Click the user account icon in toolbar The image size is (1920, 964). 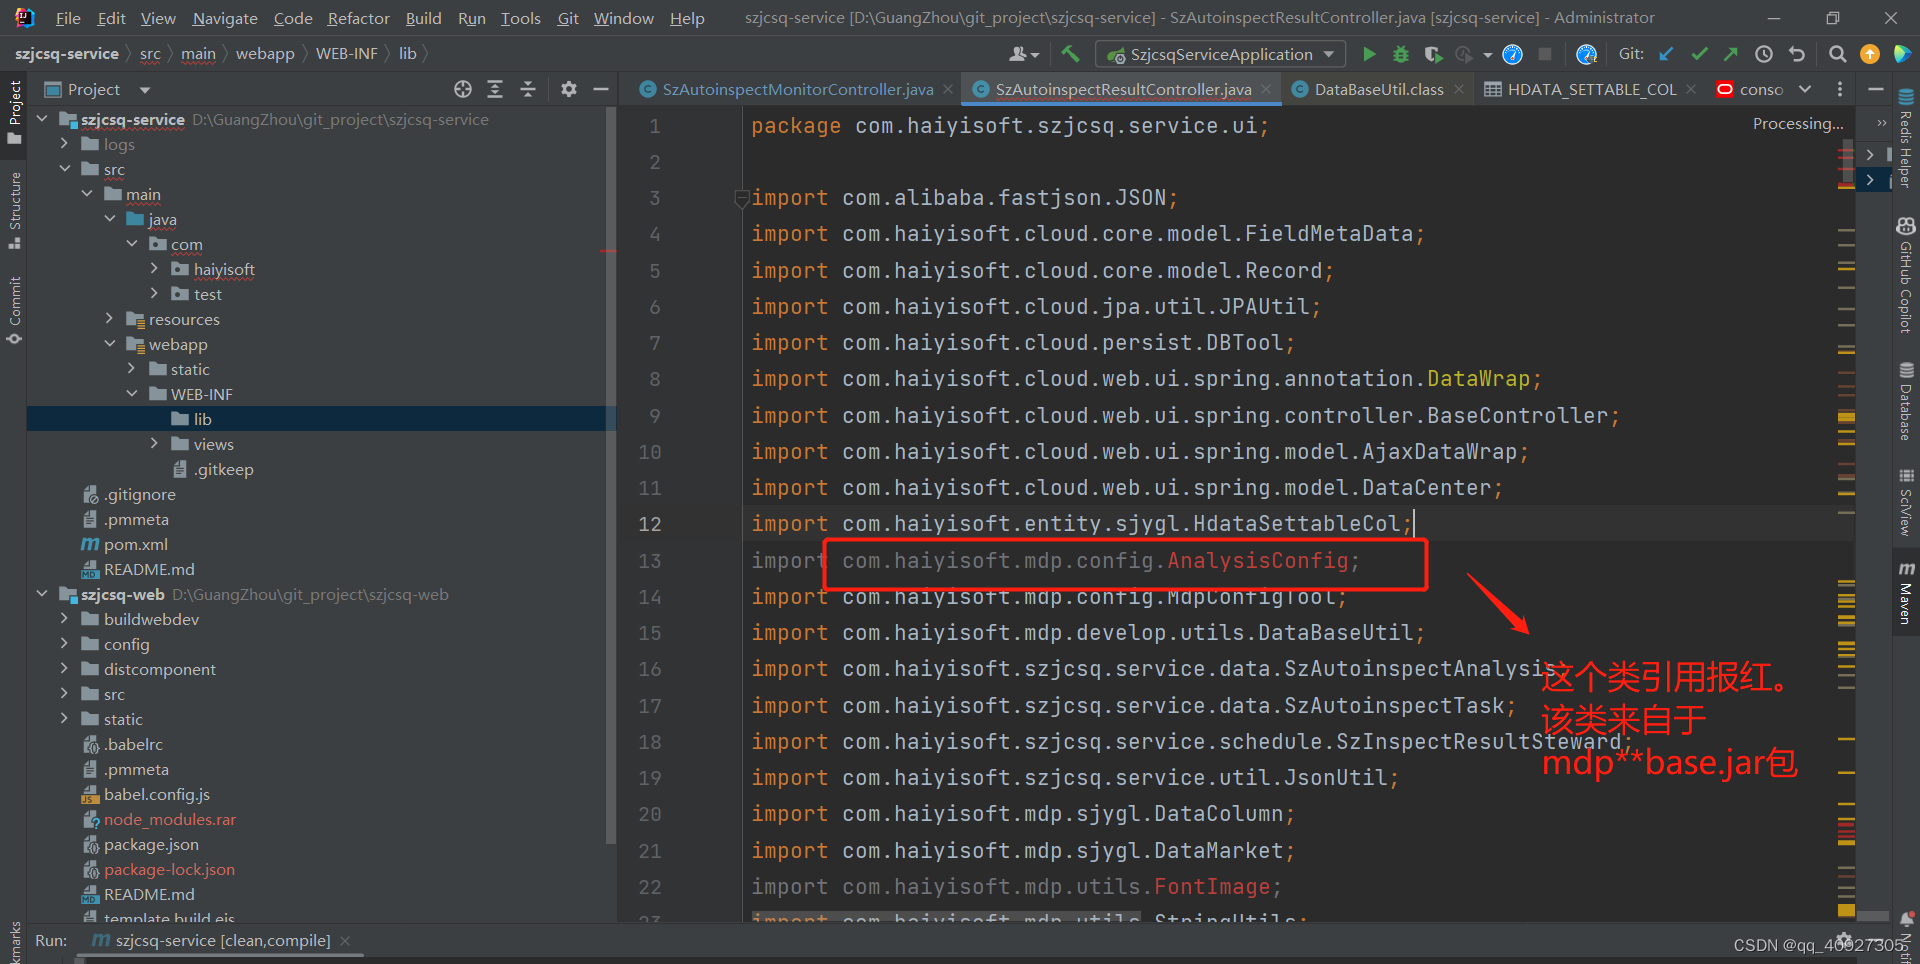[1023, 54]
